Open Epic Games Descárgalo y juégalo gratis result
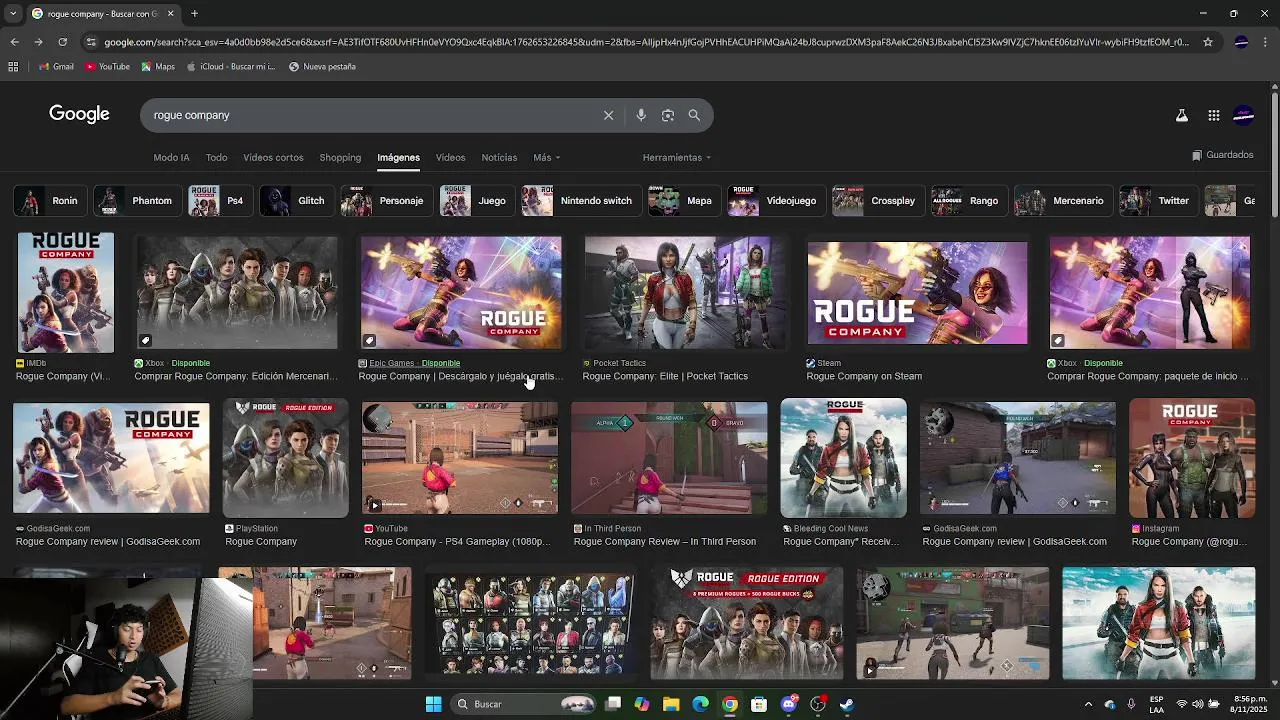Viewport: 1280px width, 720px height. point(460,376)
